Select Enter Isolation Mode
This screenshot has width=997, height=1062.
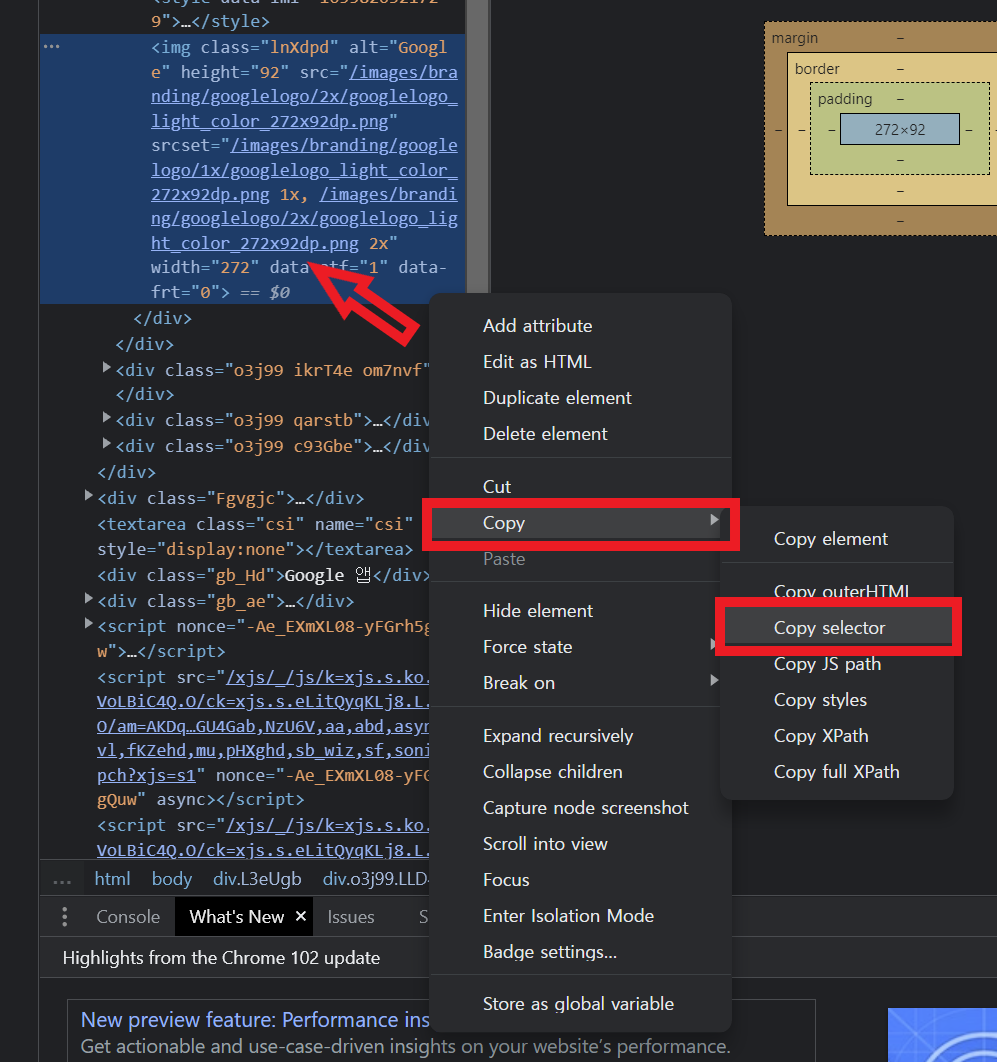[568, 916]
